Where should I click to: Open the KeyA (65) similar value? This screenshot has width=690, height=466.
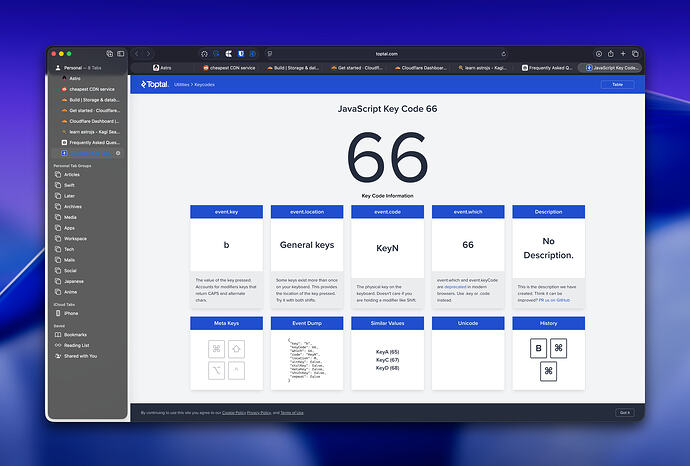pyautogui.click(x=388, y=352)
